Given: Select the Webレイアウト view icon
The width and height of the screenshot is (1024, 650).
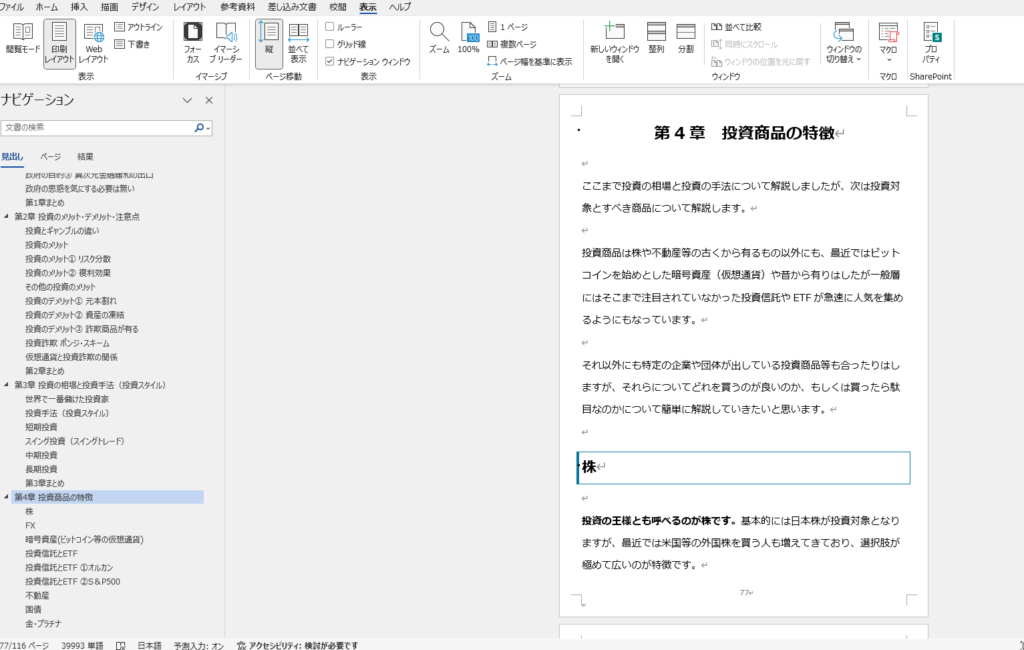Looking at the screenshot, I should (93, 40).
